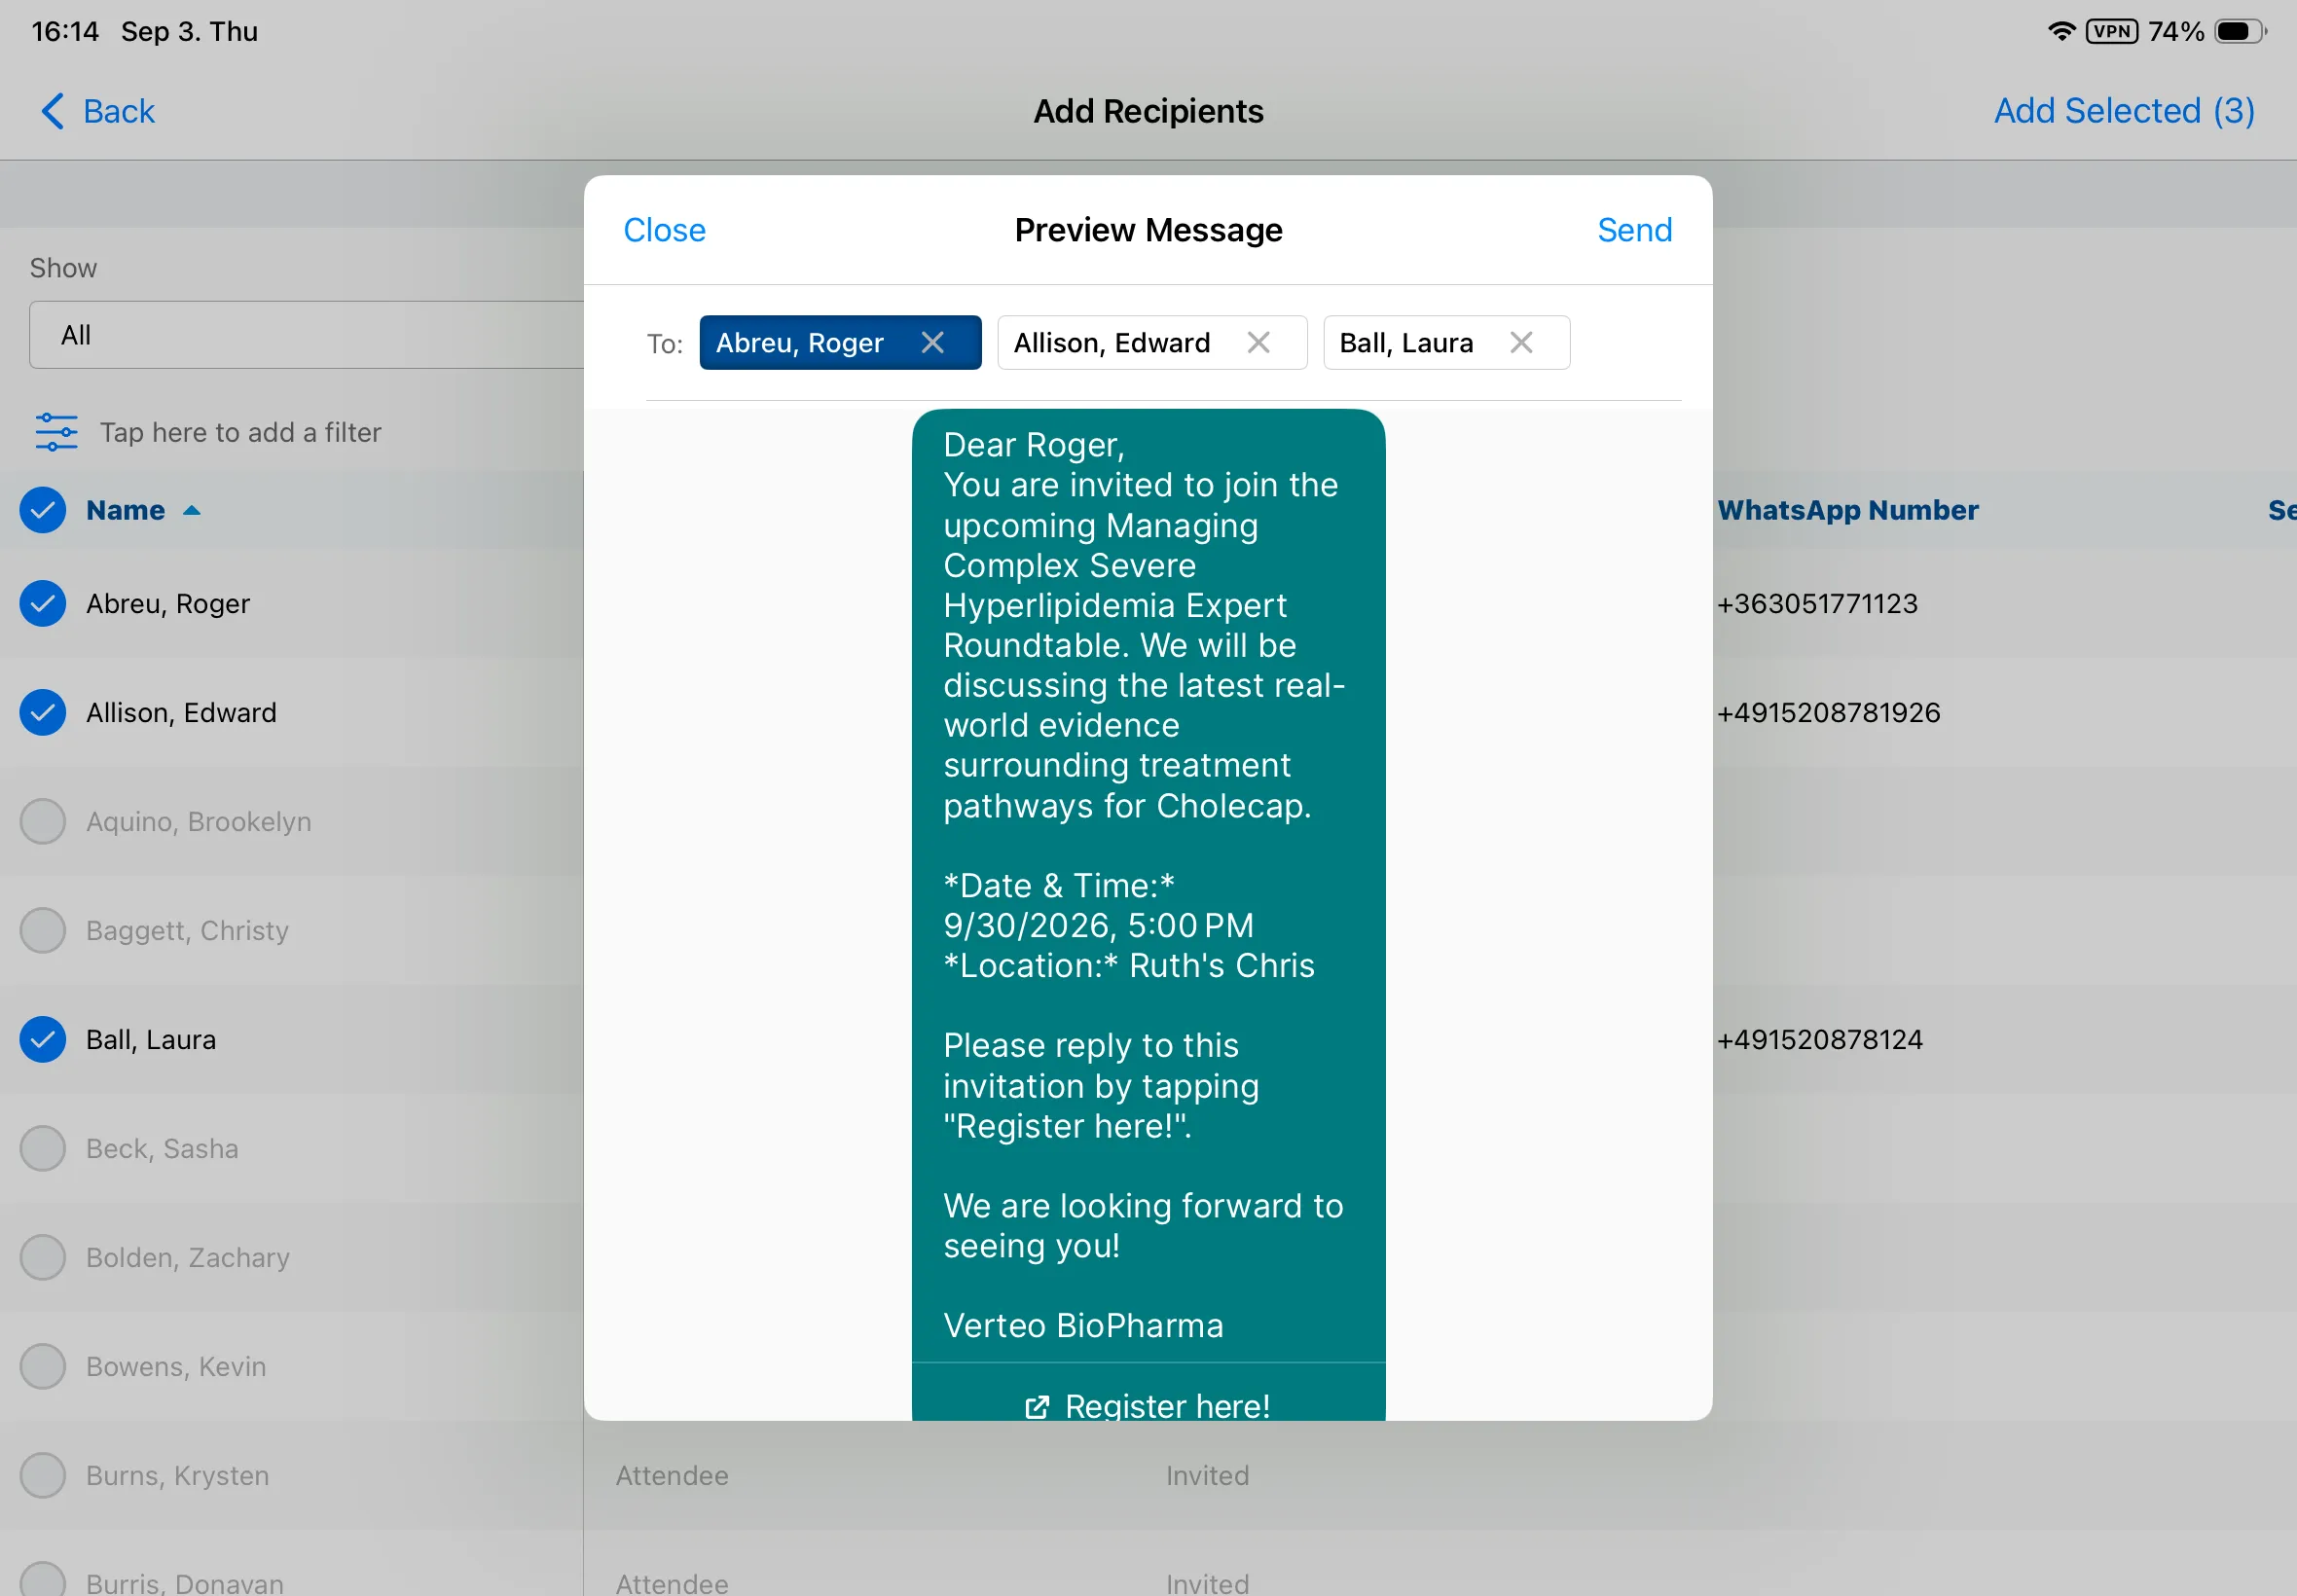Remove Abreu, Roger recipient chip
This screenshot has width=2297, height=1596.
pyautogui.click(x=932, y=343)
